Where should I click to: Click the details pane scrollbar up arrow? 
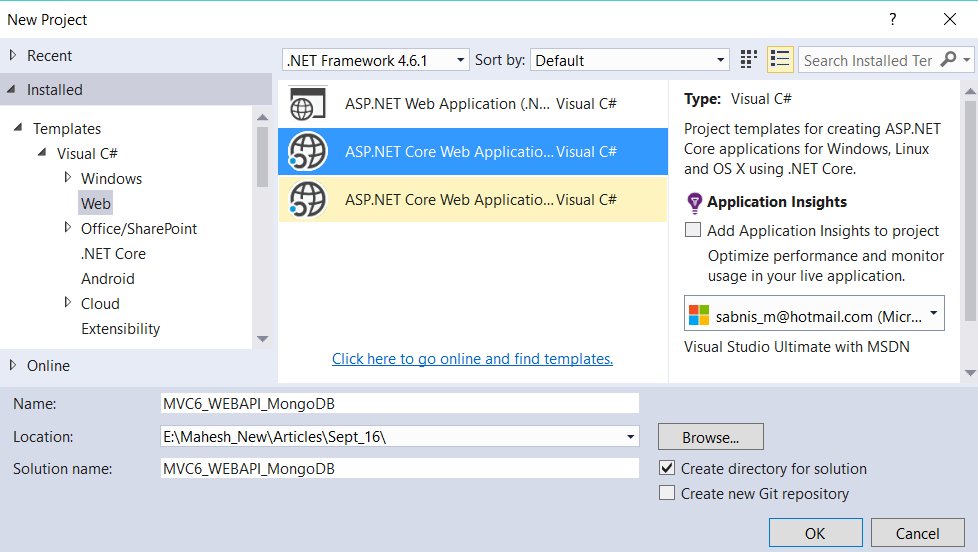[970, 91]
